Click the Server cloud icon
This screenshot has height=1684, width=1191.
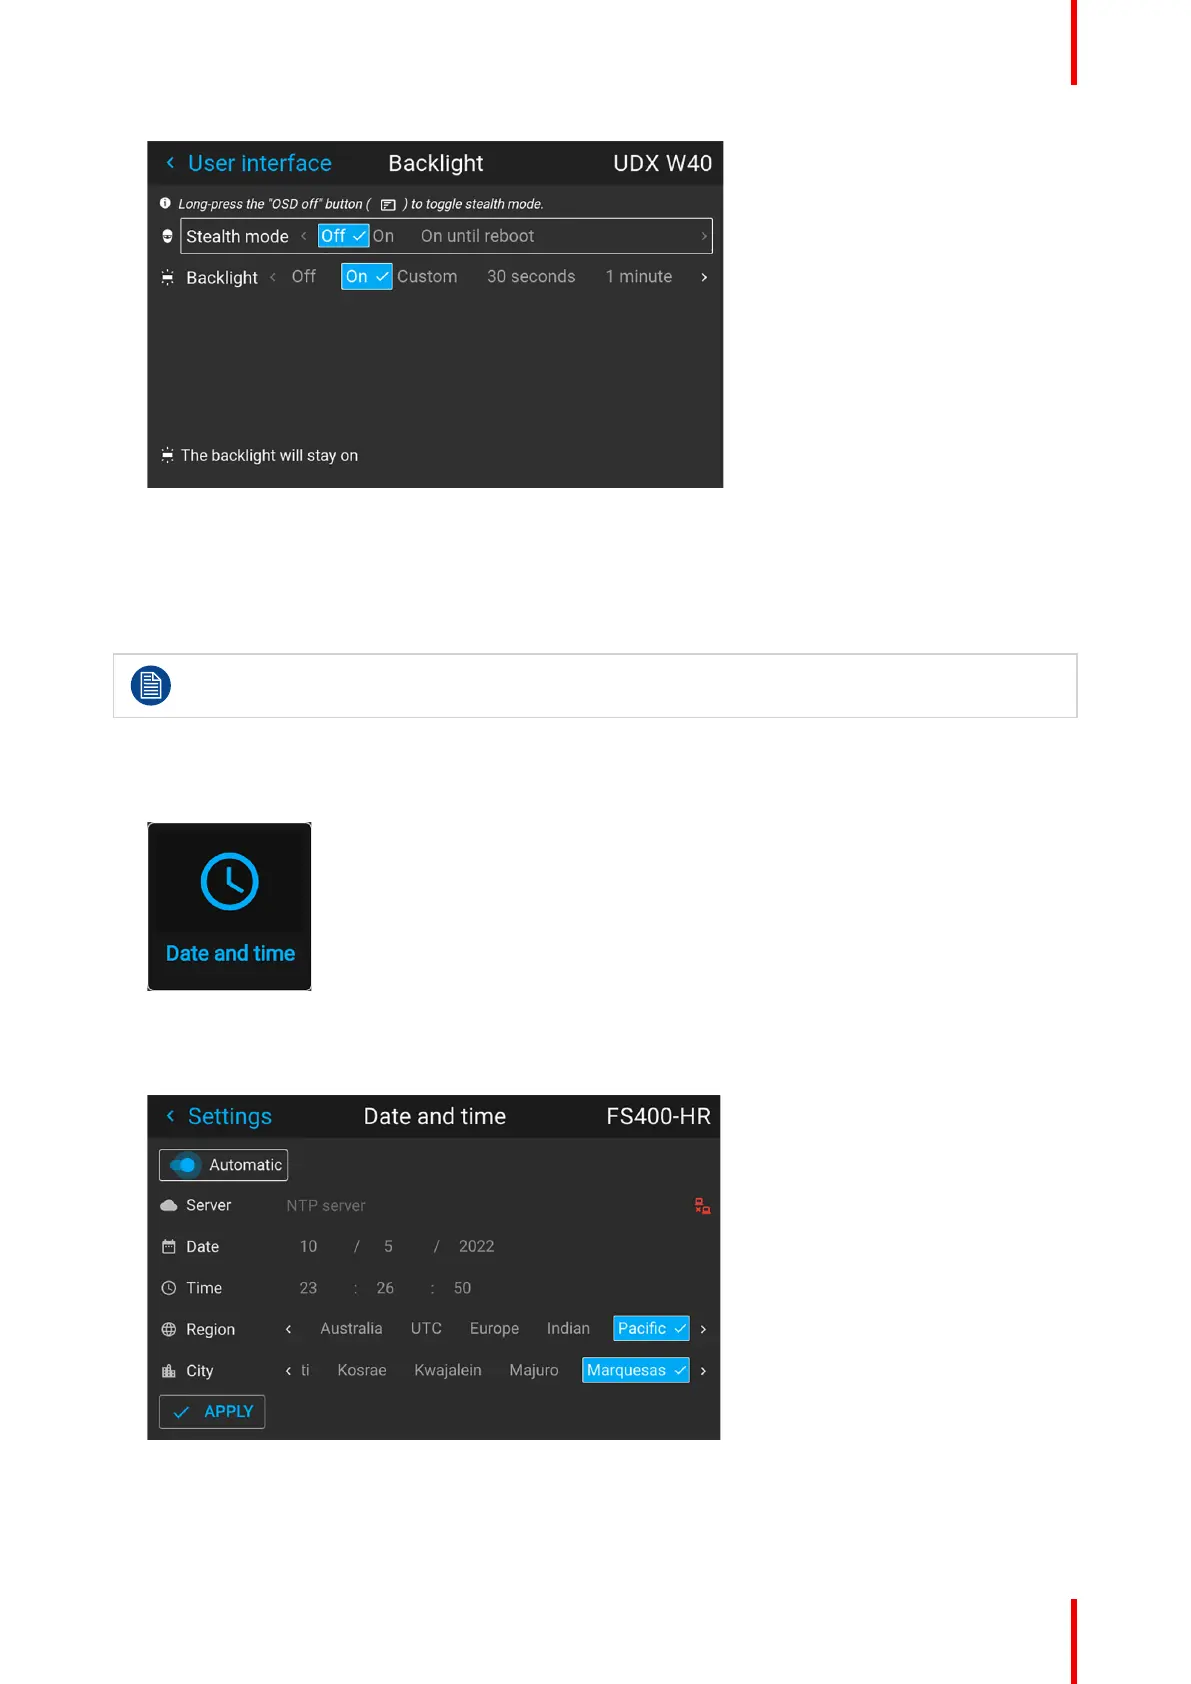pos(169,1206)
